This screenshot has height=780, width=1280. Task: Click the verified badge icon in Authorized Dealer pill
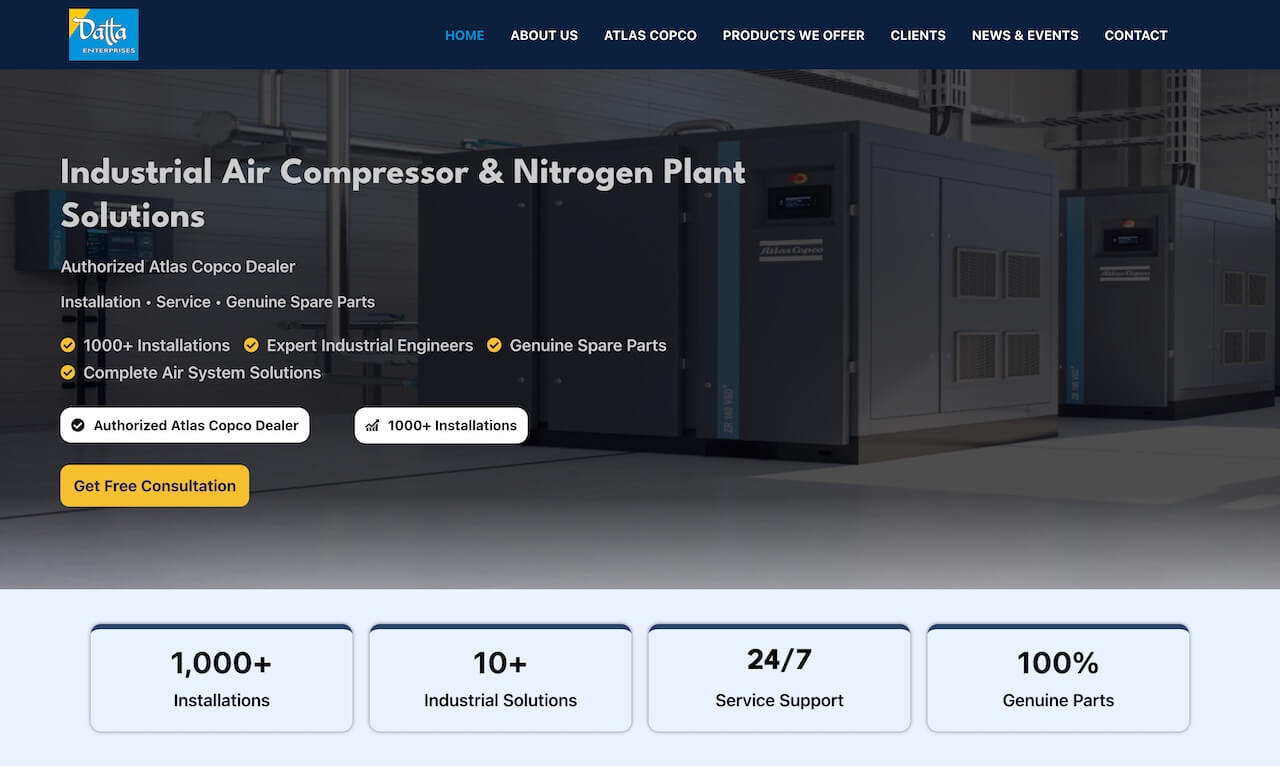point(78,425)
